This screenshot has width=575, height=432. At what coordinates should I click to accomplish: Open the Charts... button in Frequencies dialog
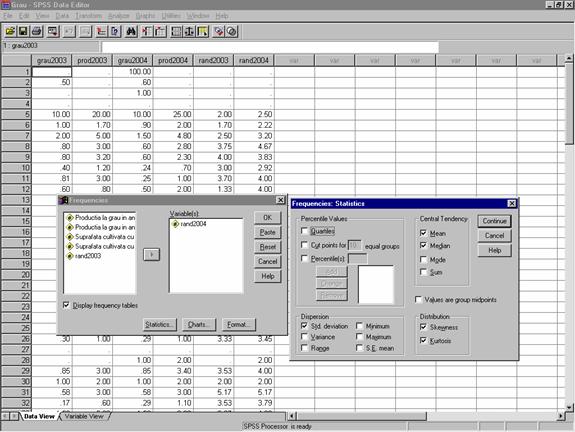click(199, 324)
